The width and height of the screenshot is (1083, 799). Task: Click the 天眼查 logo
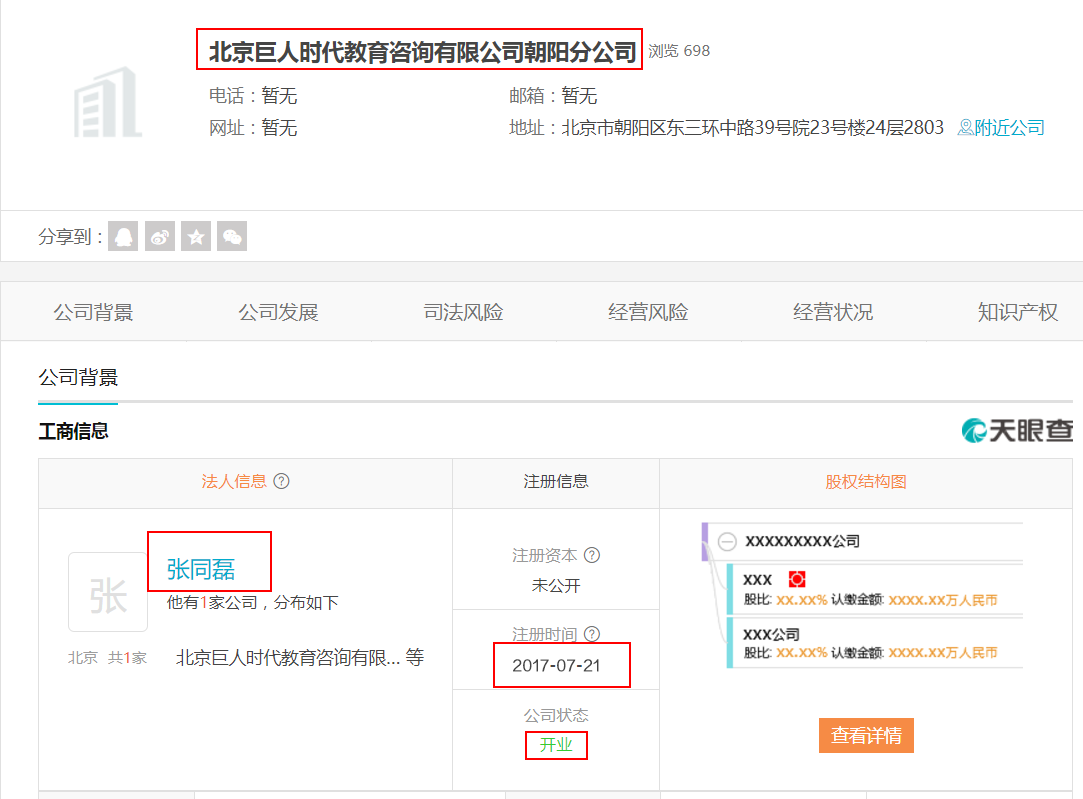click(x=1017, y=431)
